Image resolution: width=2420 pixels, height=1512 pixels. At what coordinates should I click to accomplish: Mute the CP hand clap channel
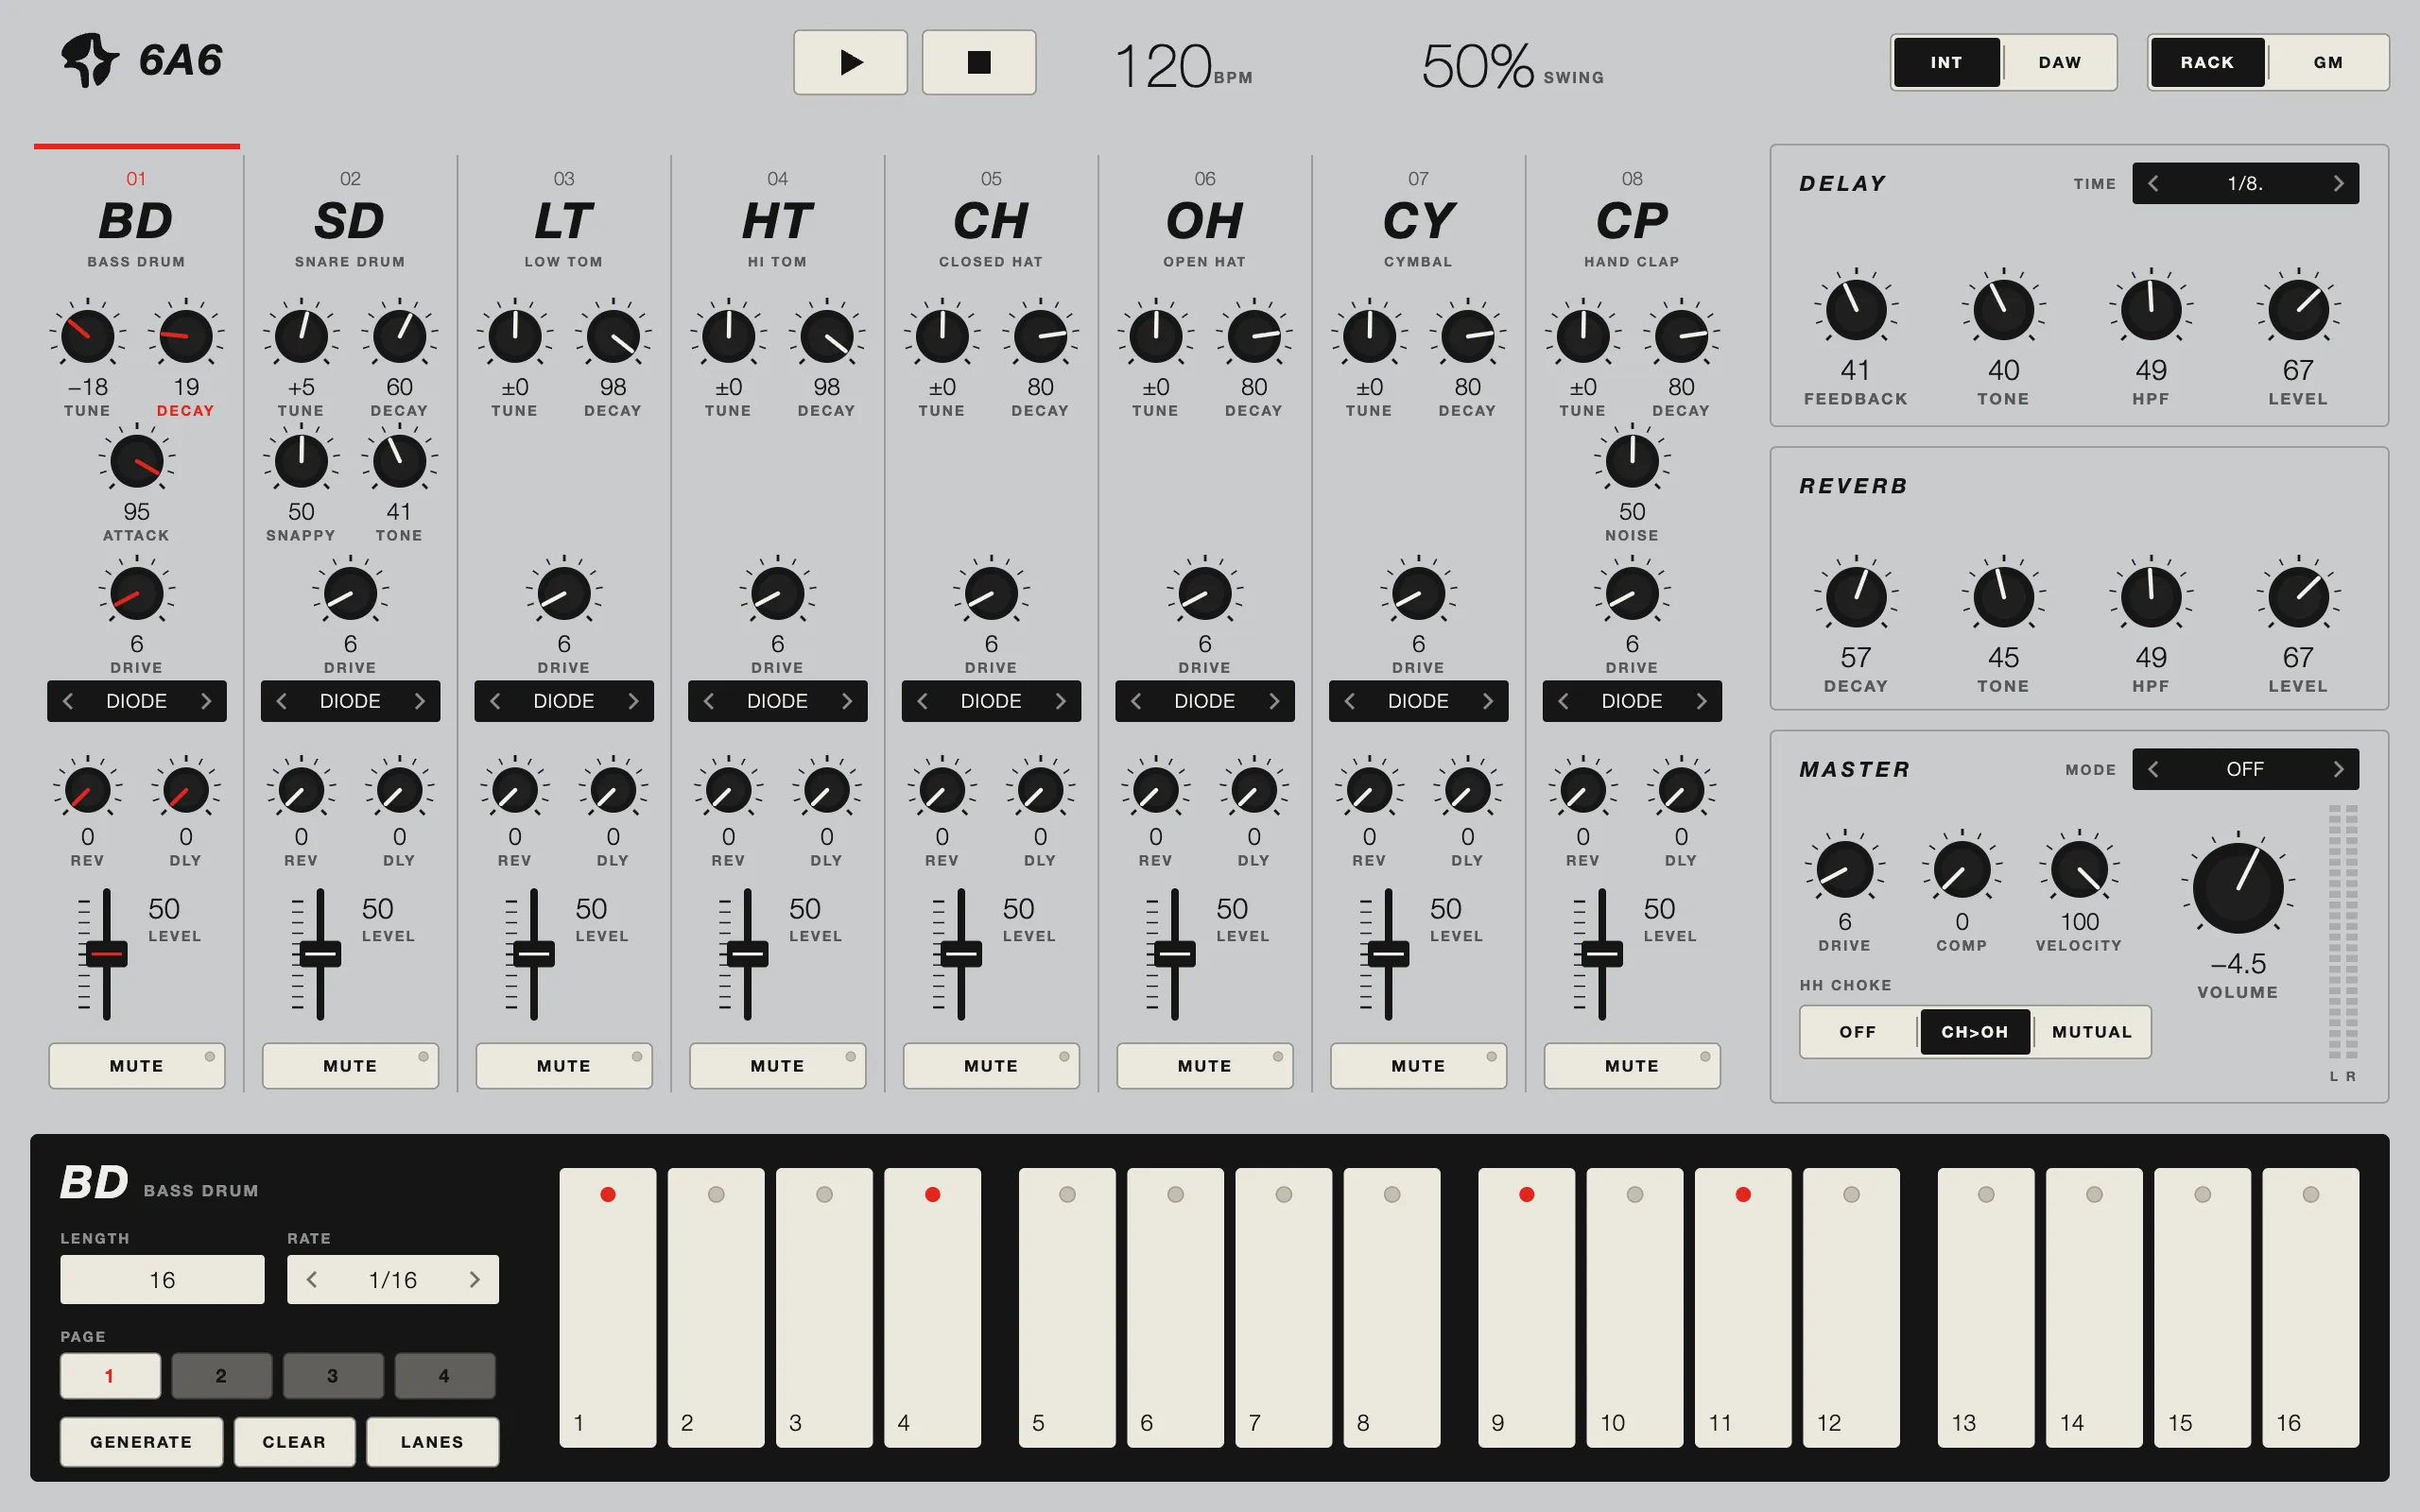(x=1632, y=1065)
